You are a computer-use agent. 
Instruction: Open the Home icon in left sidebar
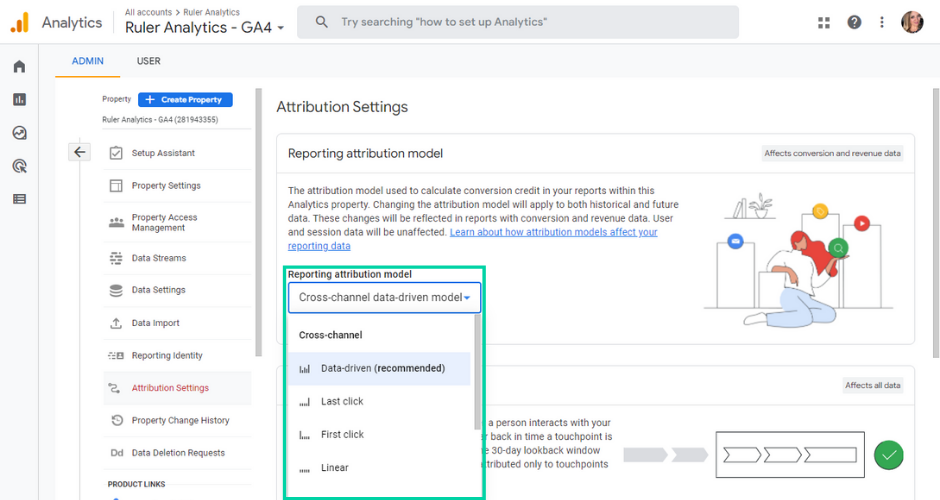19,66
